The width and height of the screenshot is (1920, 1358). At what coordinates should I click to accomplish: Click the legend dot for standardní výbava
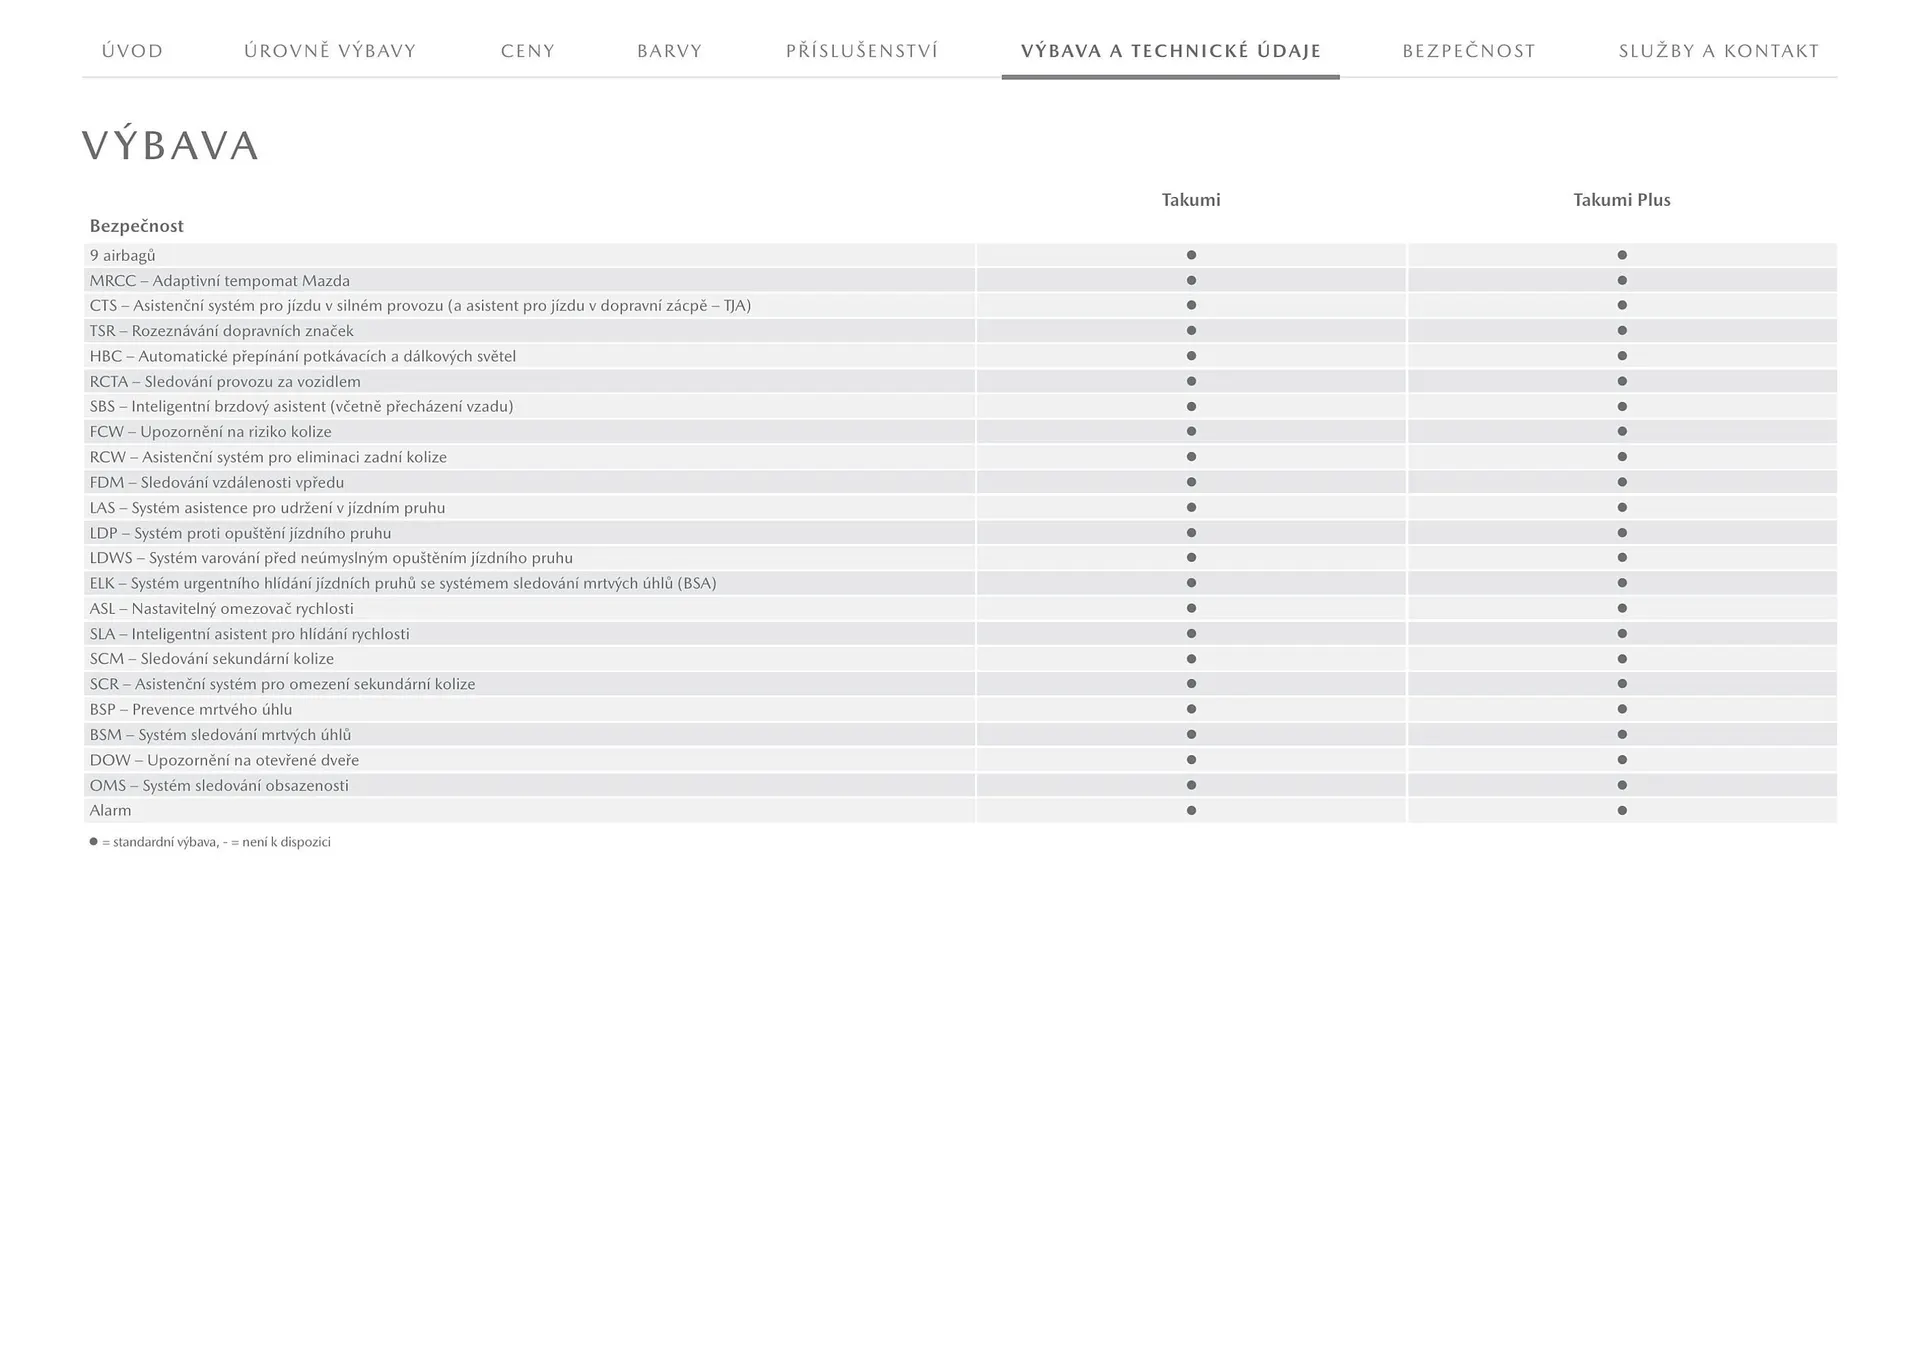(94, 842)
